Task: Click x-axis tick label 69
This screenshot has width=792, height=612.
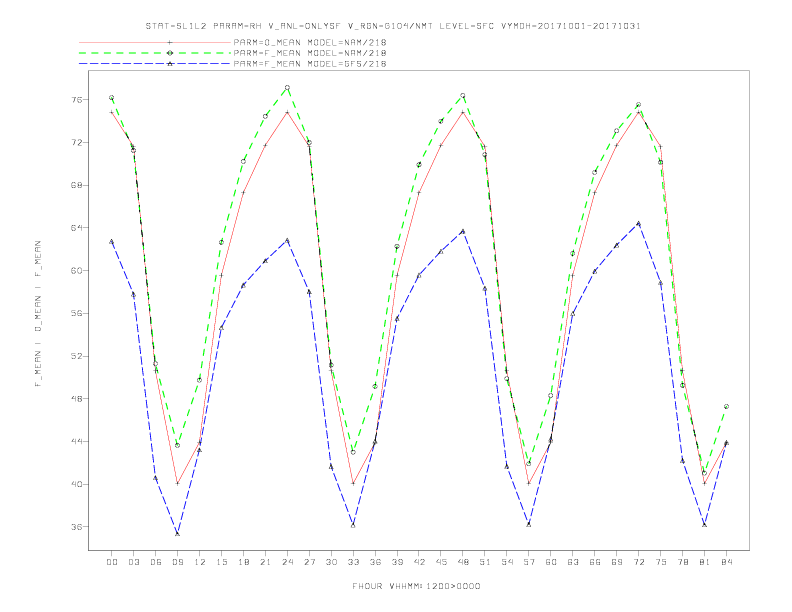Action: coord(617,562)
